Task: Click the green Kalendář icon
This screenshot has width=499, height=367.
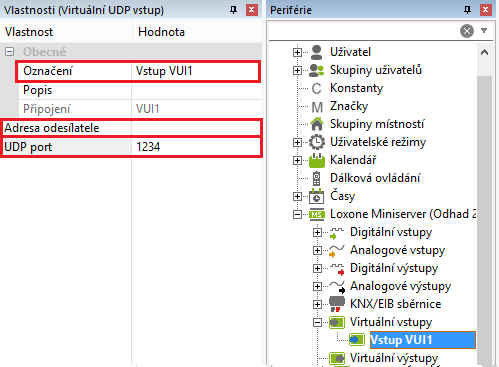Action: tap(317, 160)
